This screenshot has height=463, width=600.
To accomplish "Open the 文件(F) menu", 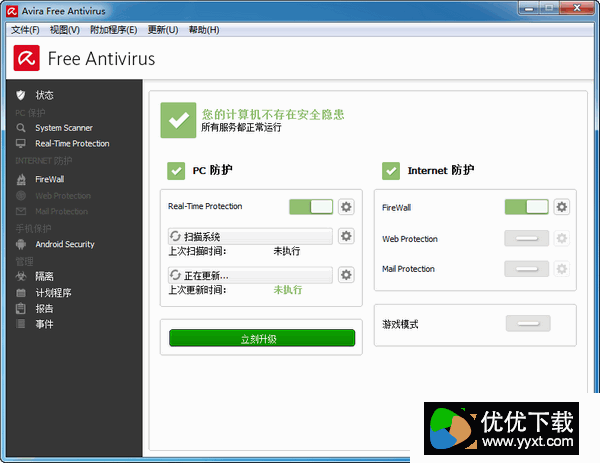I will click(25, 30).
